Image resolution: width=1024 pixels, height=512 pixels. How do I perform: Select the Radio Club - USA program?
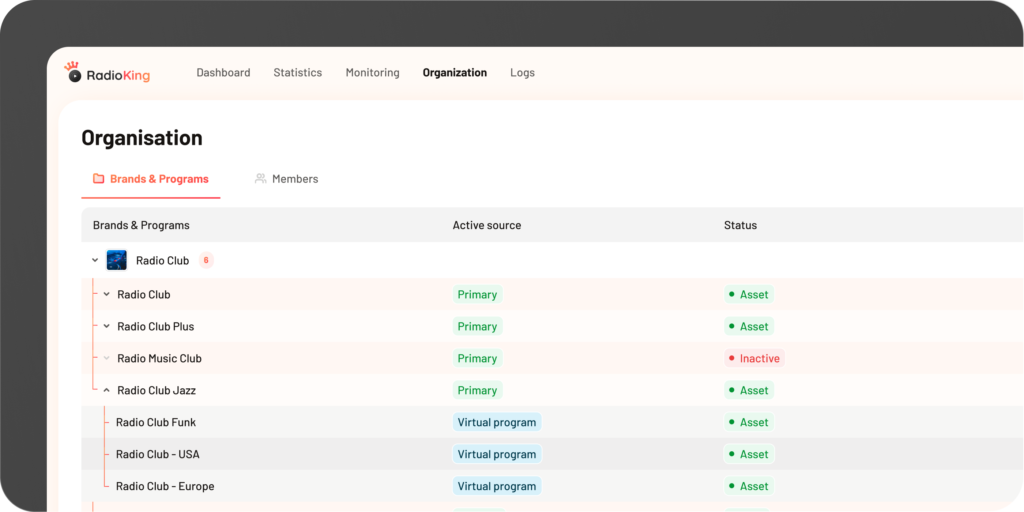(157, 454)
